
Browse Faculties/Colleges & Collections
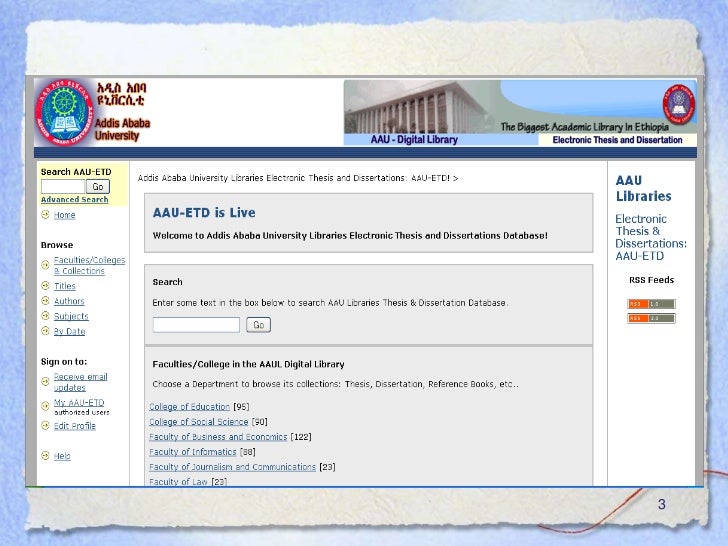pyautogui.click(x=89, y=265)
